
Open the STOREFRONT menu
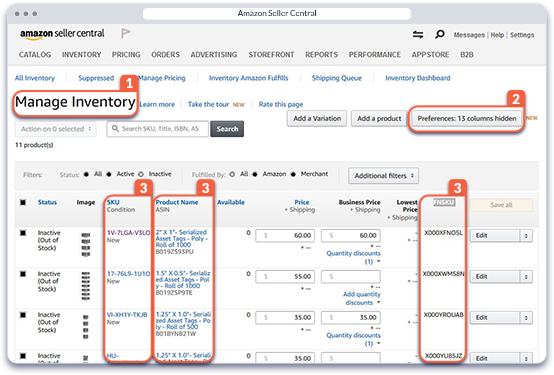coord(271,55)
